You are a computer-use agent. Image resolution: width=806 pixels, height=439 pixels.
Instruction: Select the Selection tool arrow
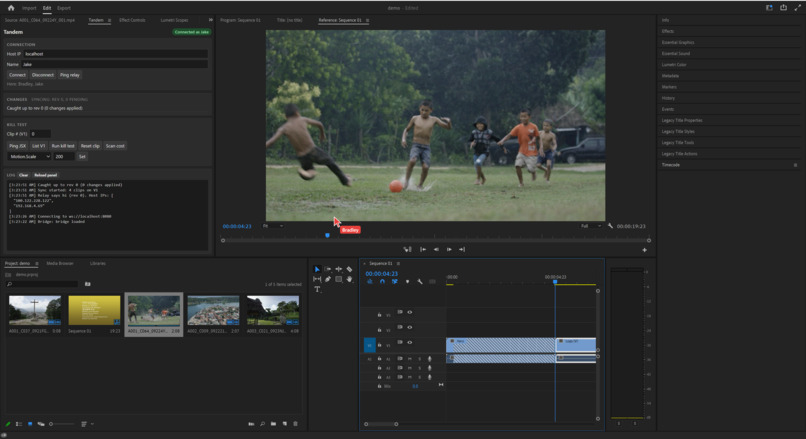click(317, 269)
